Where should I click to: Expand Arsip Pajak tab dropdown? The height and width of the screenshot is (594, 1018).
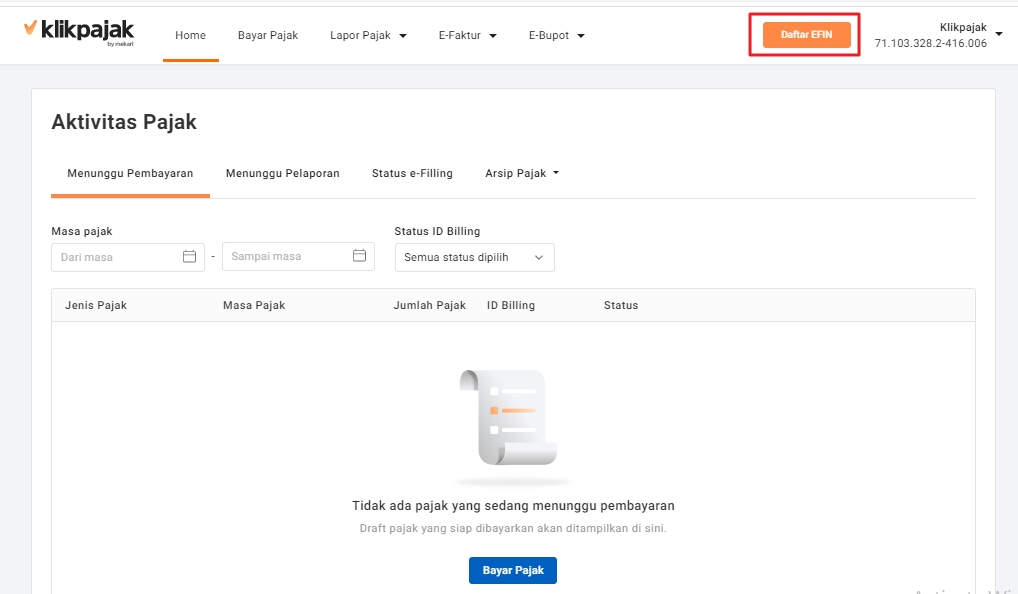pos(522,173)
